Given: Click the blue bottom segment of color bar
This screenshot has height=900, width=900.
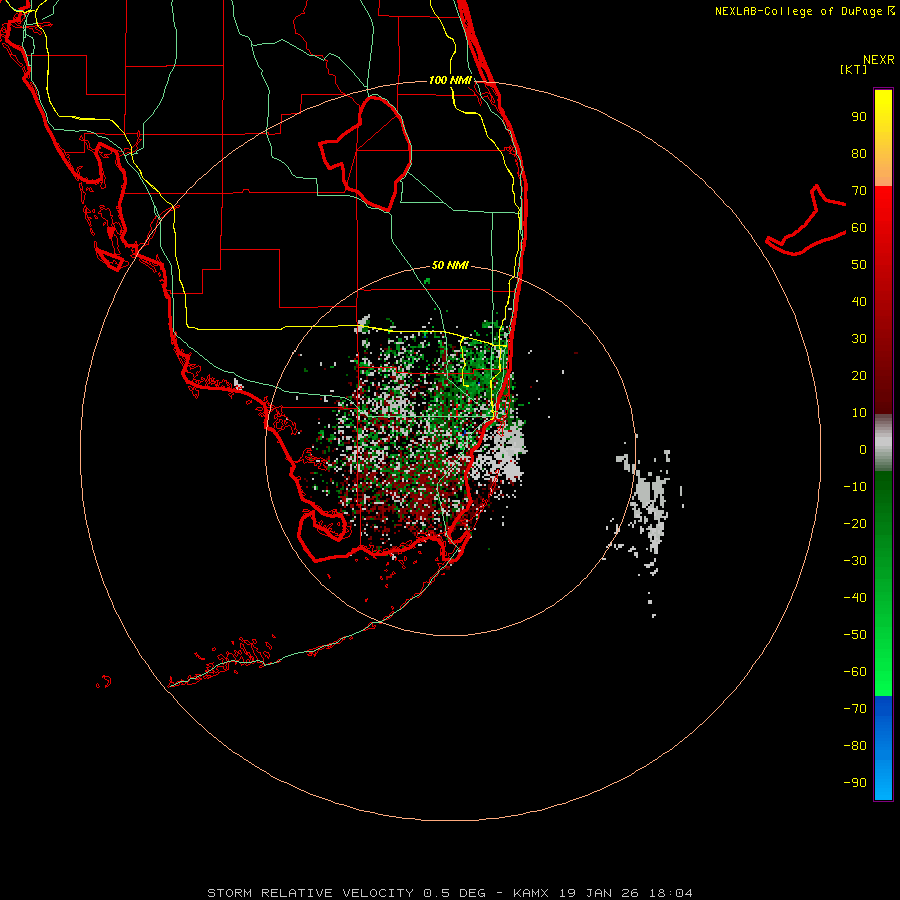Looking at the screenshot, I should (883, 748).
